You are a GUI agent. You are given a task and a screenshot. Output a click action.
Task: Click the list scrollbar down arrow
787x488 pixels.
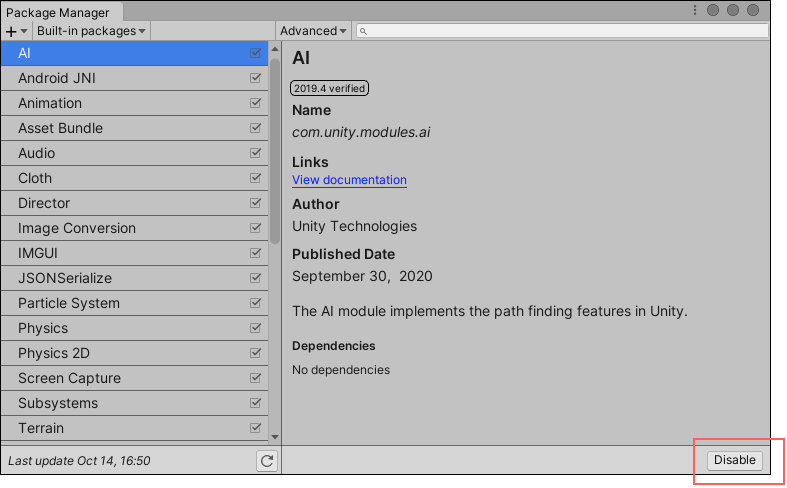point(275,437)
